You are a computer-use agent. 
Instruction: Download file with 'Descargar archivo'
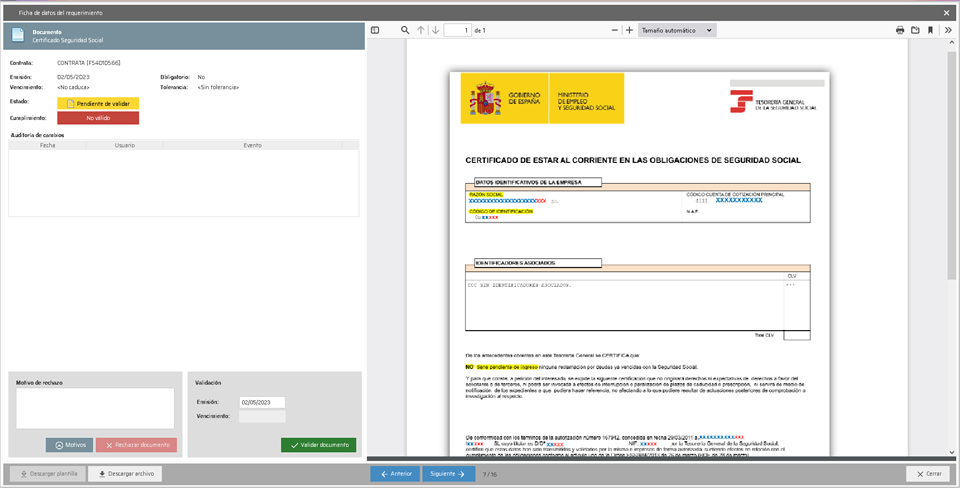pyautogui.click(x=125, y=474)
